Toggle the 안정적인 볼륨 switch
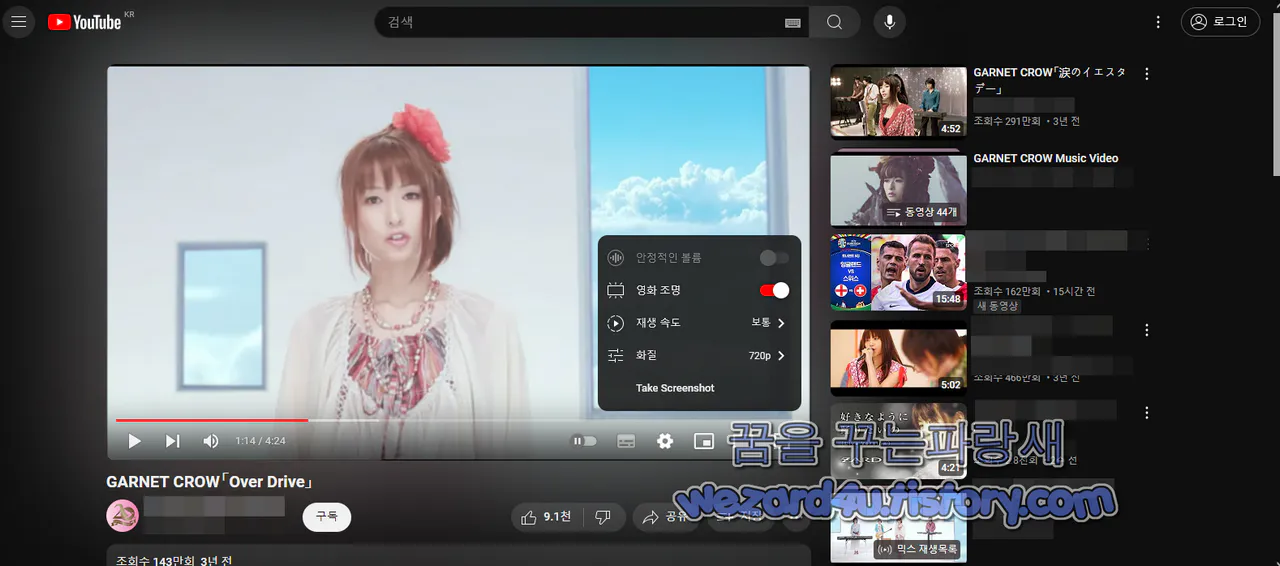Viewport: 1280px width, 566px height. [774, 258]
